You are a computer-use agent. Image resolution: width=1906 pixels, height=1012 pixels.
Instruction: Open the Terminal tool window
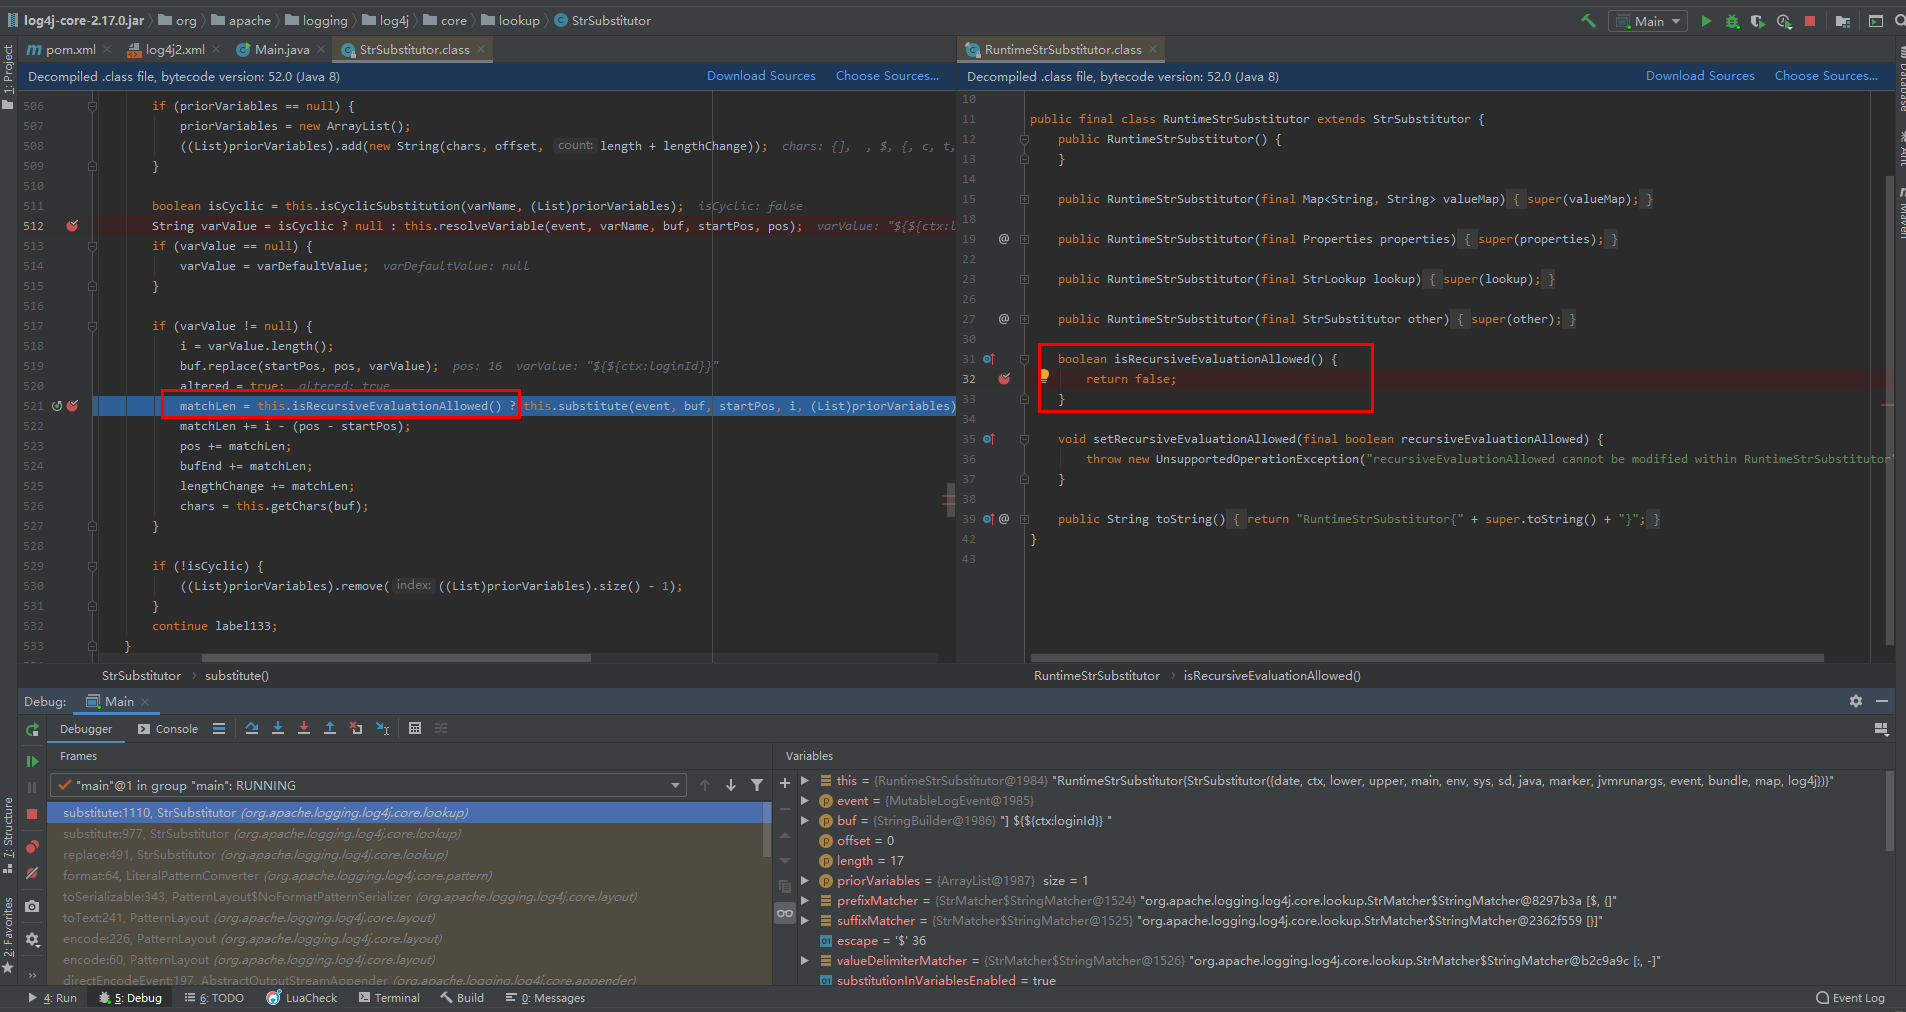(x=389, y=998)
